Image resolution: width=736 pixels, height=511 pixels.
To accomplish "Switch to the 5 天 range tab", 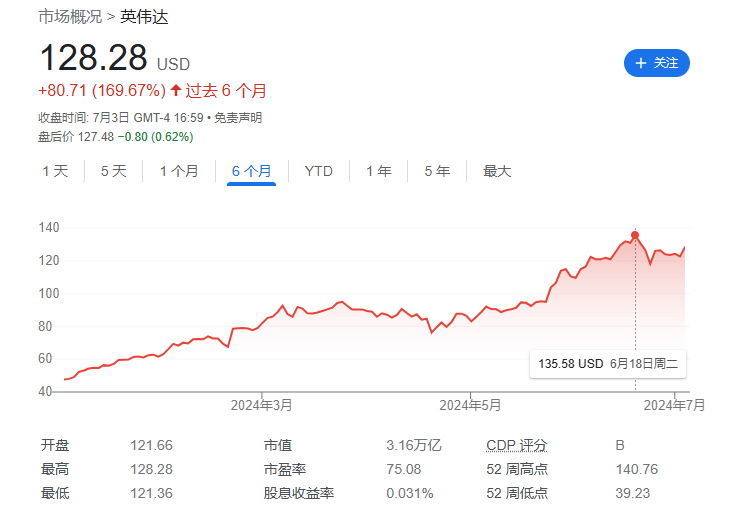I will click(114, 171).
